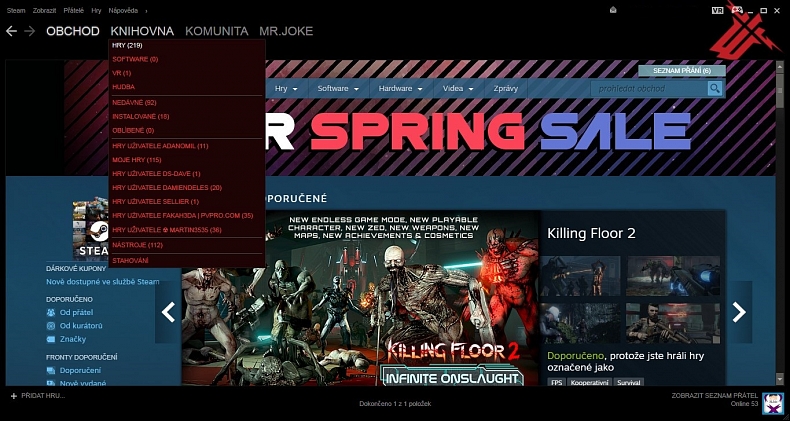This screenshot has width=790, height=421.
Task: Open the Nápověda menu
Action: (x=123, y=10)
